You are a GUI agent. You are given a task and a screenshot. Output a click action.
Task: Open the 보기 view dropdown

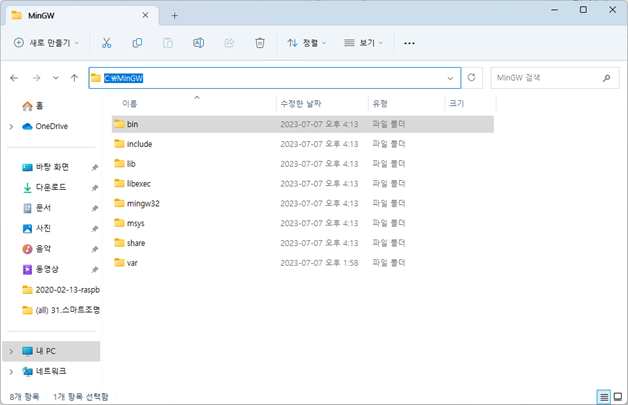tap(364, 43)
